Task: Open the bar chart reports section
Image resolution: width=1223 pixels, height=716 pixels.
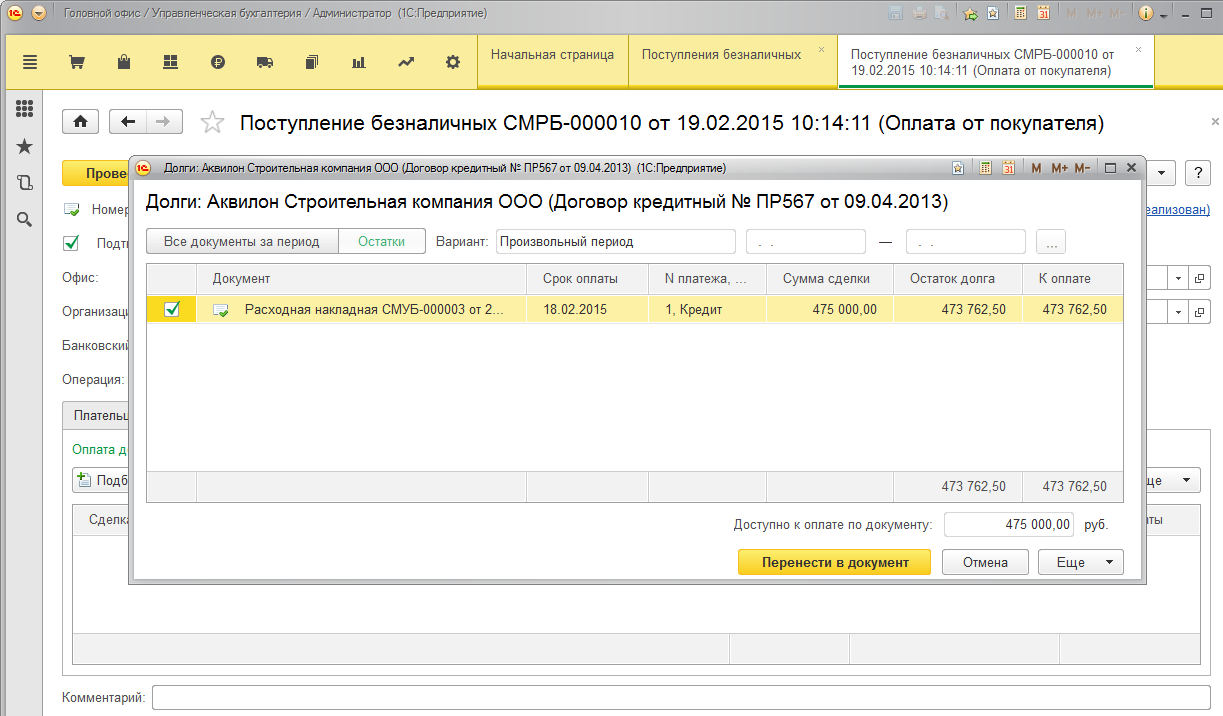Action: pos(359,62)
